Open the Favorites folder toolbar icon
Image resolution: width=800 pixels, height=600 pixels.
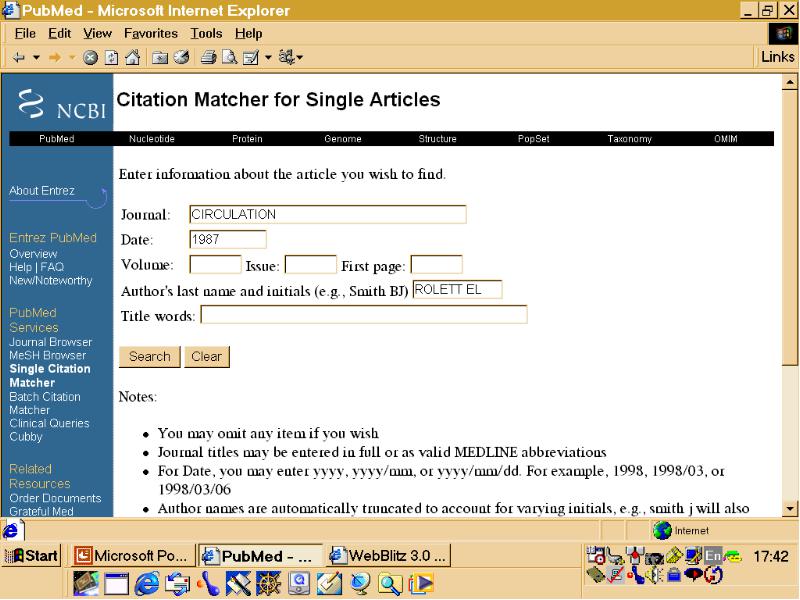click(x=160, y=58)
